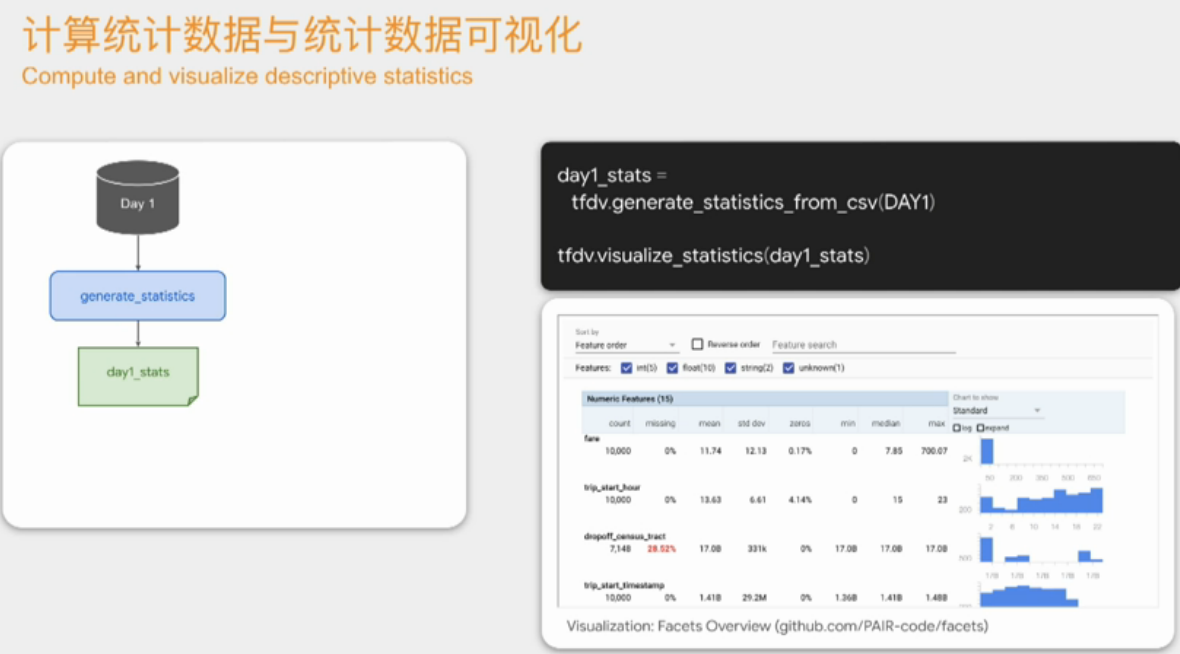
Task: Enable the log chart checkbox
Action: coord(957,428)
